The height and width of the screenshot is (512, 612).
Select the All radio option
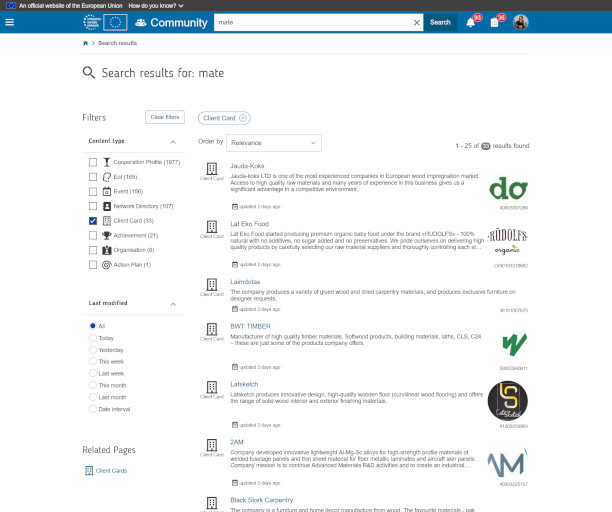click(x=93, y=325)
